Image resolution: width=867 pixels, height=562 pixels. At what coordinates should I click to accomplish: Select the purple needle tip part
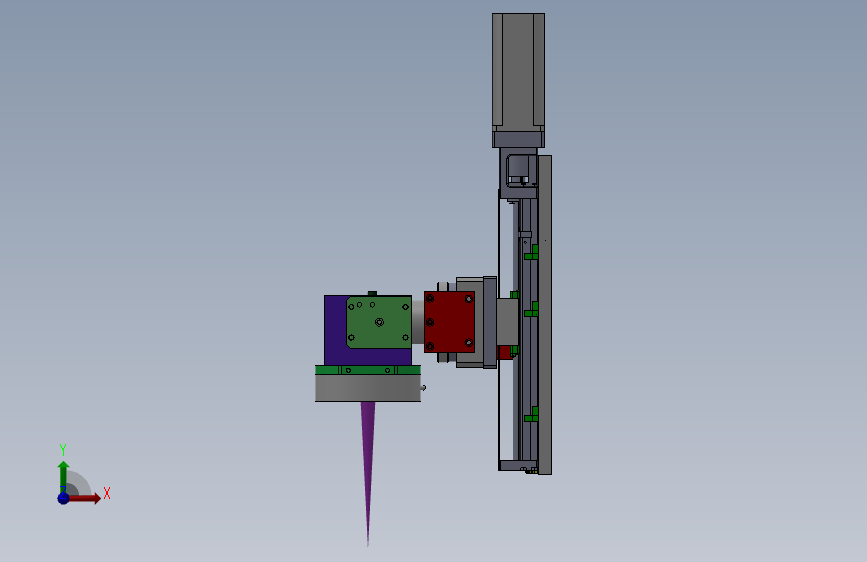[x=368, y=473]
